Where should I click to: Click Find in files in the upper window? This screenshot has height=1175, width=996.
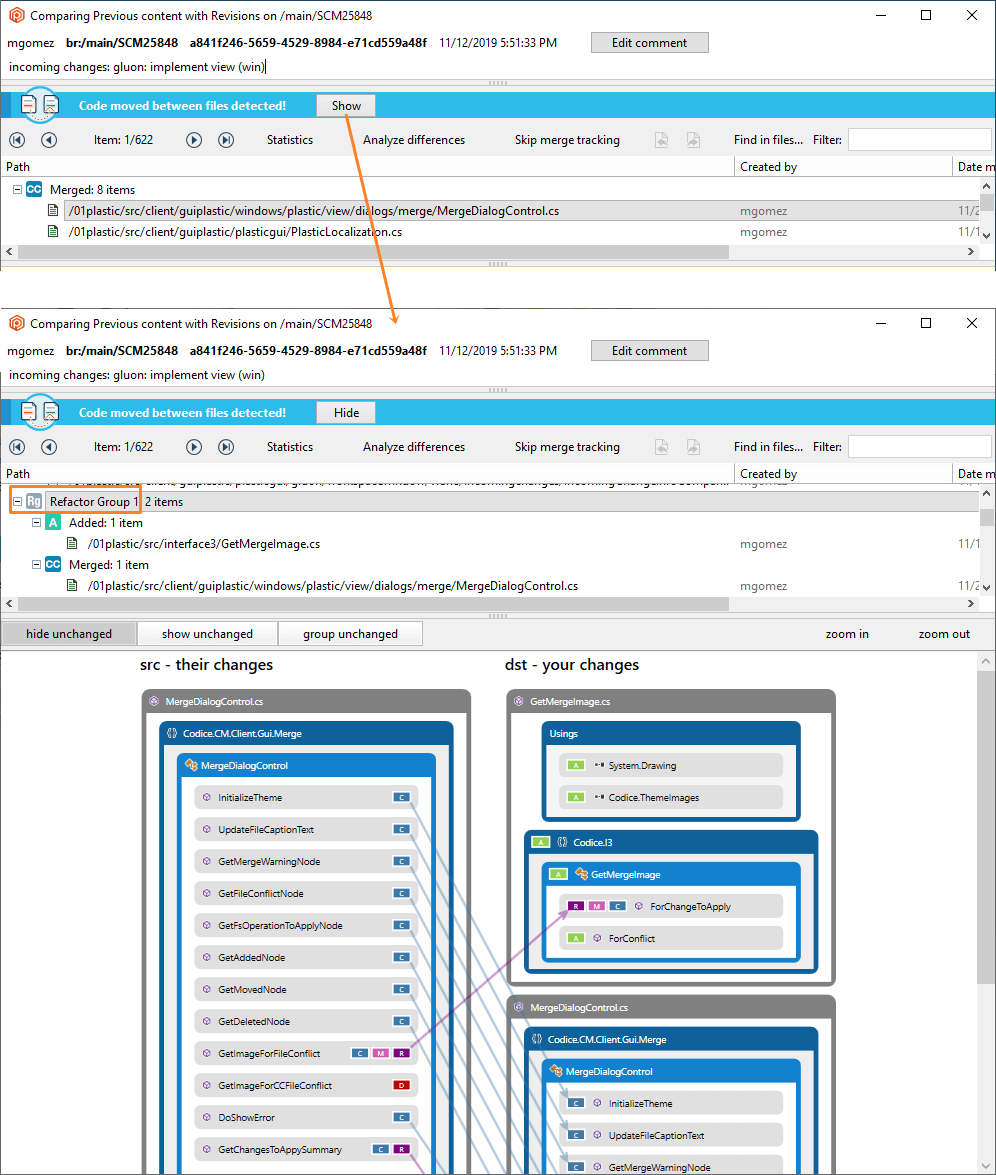click(768, 140)
